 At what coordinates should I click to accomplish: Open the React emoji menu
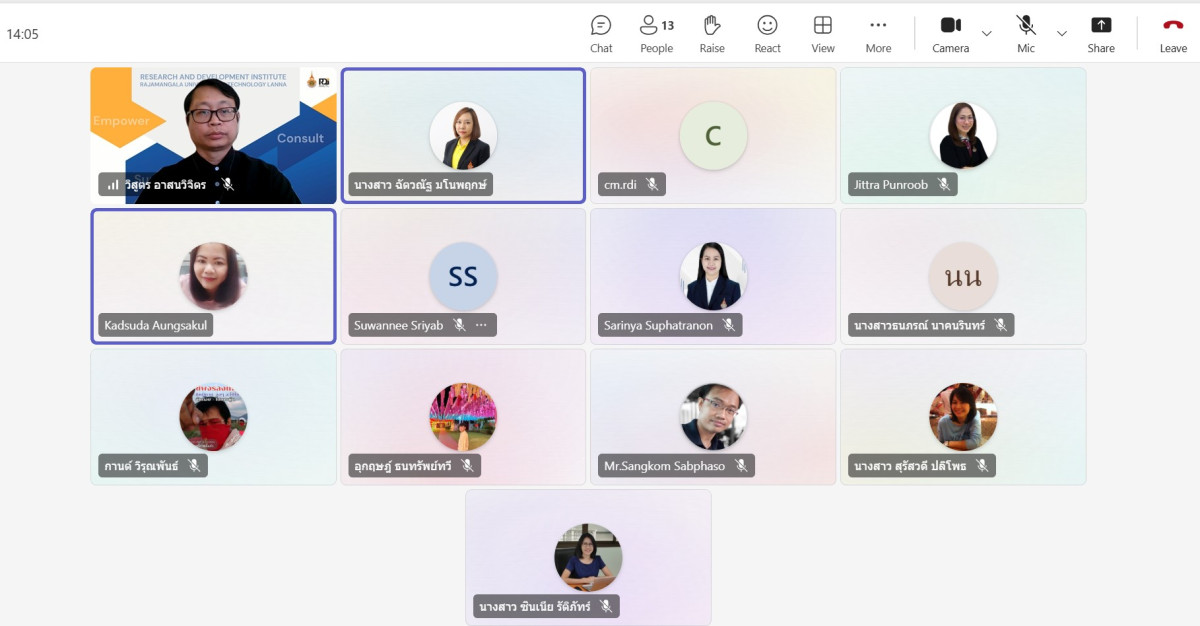[x=767, y=33]
